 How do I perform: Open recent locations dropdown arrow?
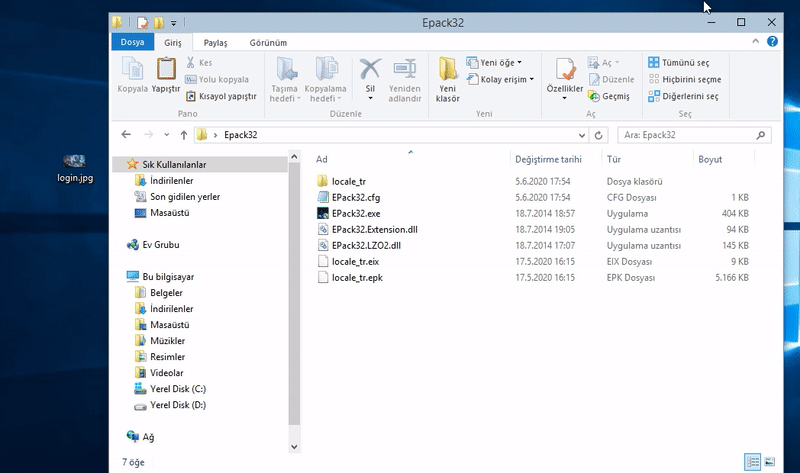166,135
